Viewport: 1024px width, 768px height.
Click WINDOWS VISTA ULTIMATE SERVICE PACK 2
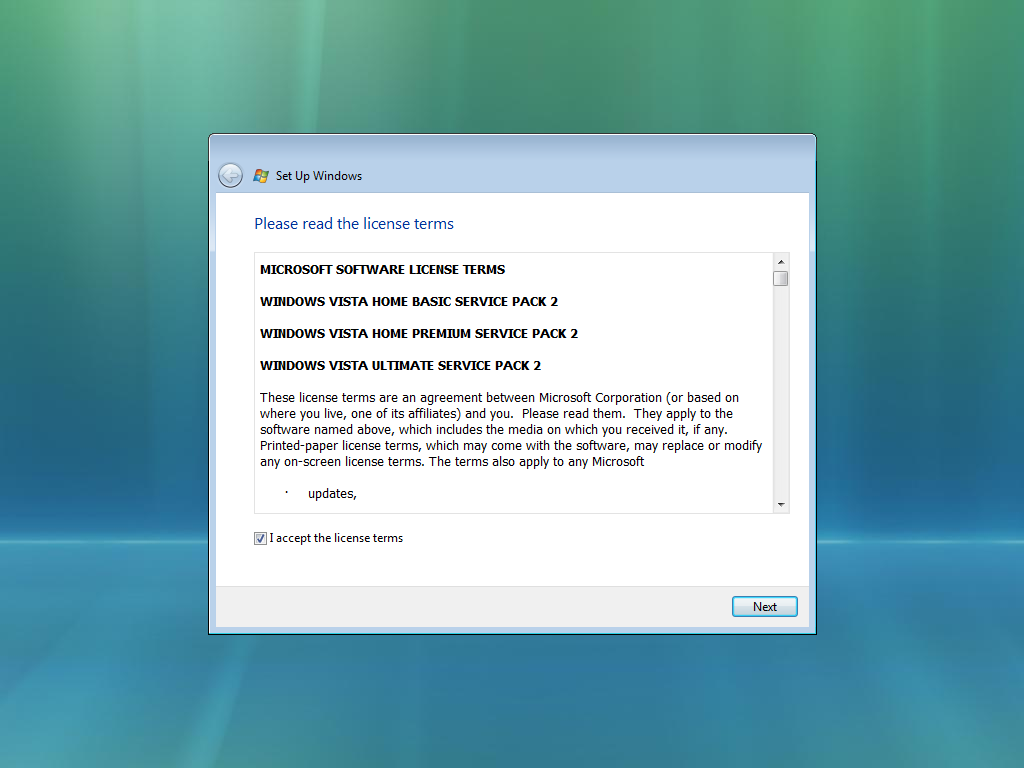400,366
